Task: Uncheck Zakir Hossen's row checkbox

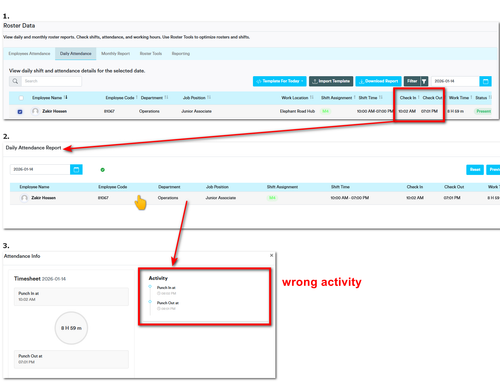Action: [x=20, y=112]
